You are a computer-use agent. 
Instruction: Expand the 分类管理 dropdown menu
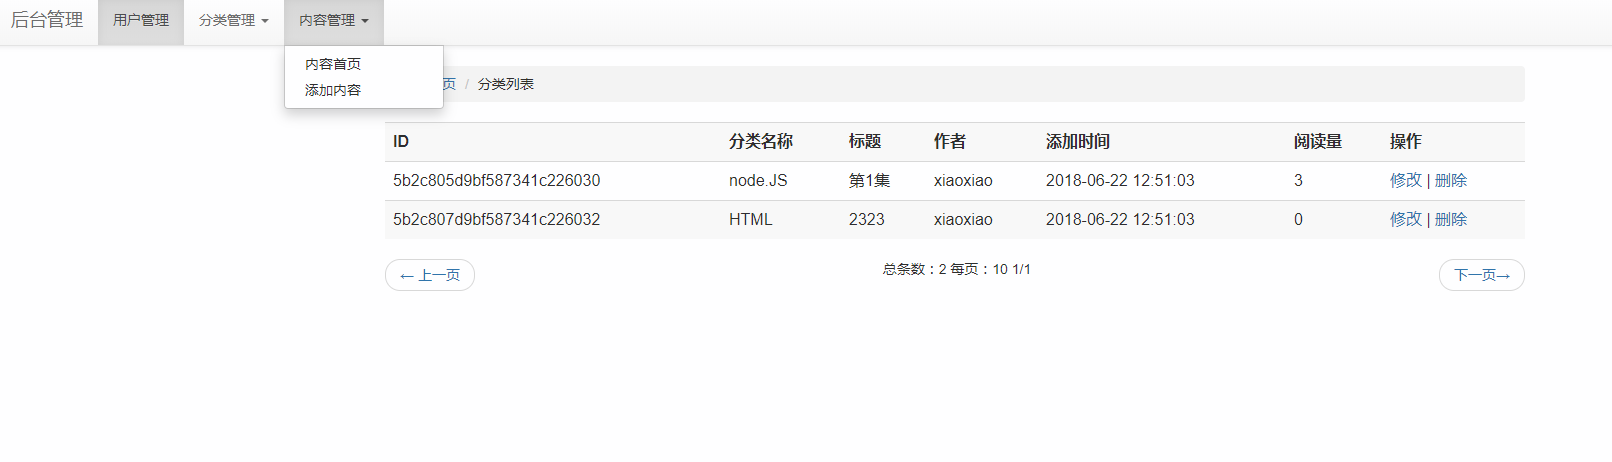[234, 21]
